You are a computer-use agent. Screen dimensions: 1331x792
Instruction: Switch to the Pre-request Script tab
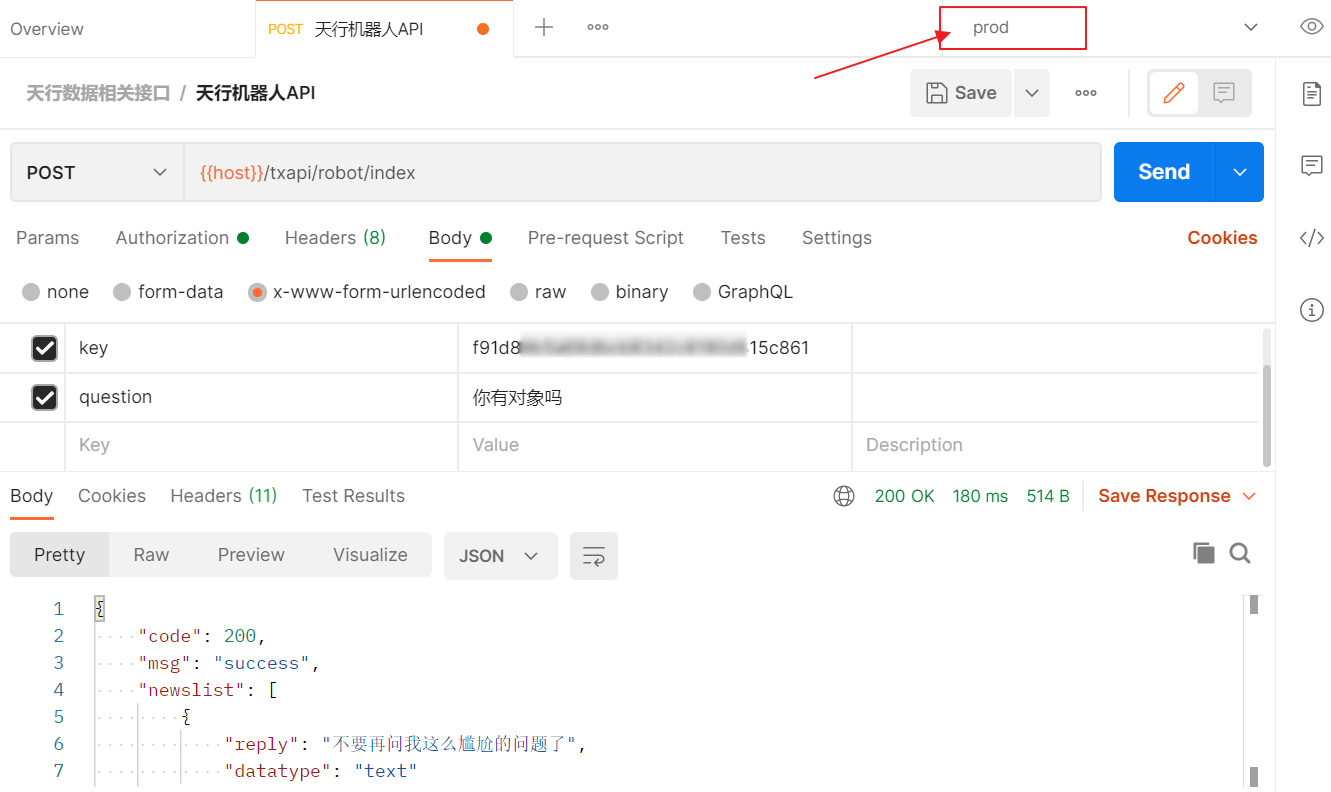click(605, 238)
